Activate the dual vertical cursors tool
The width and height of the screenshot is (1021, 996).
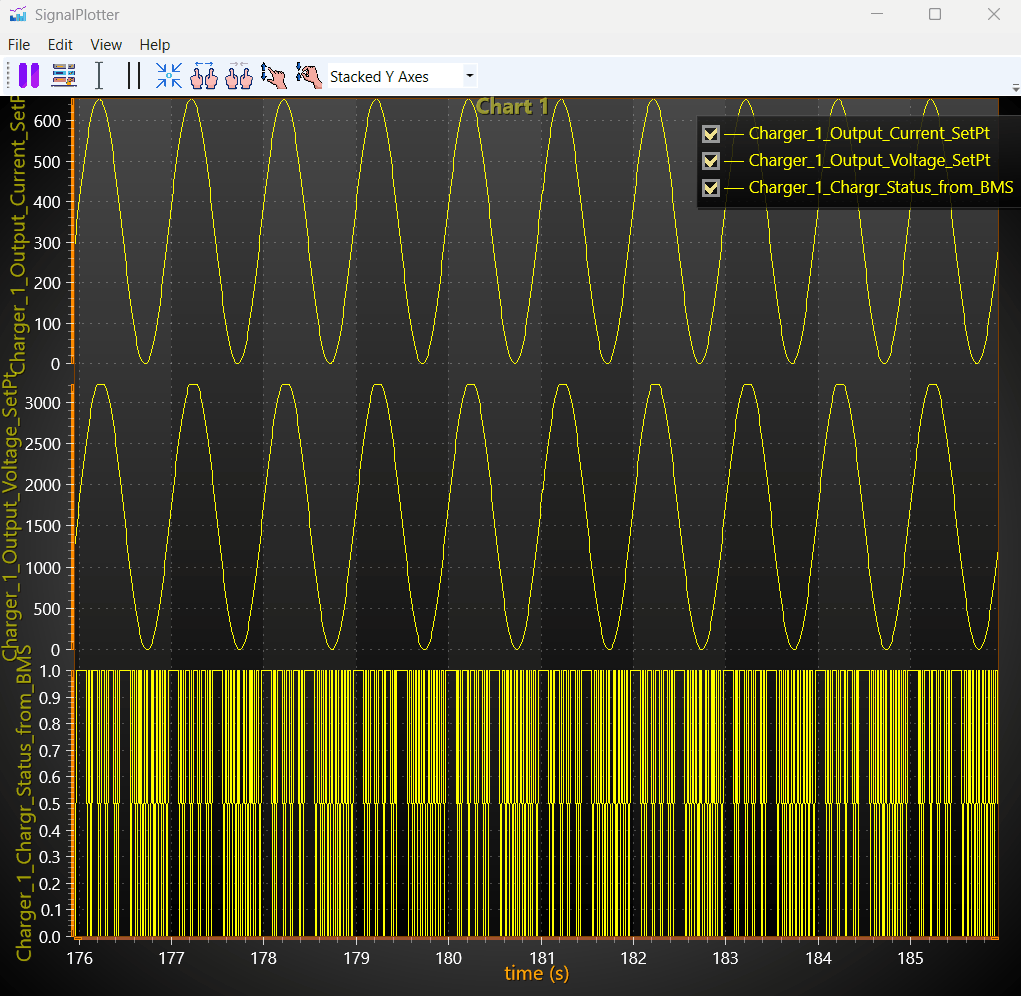click(133, 76)
